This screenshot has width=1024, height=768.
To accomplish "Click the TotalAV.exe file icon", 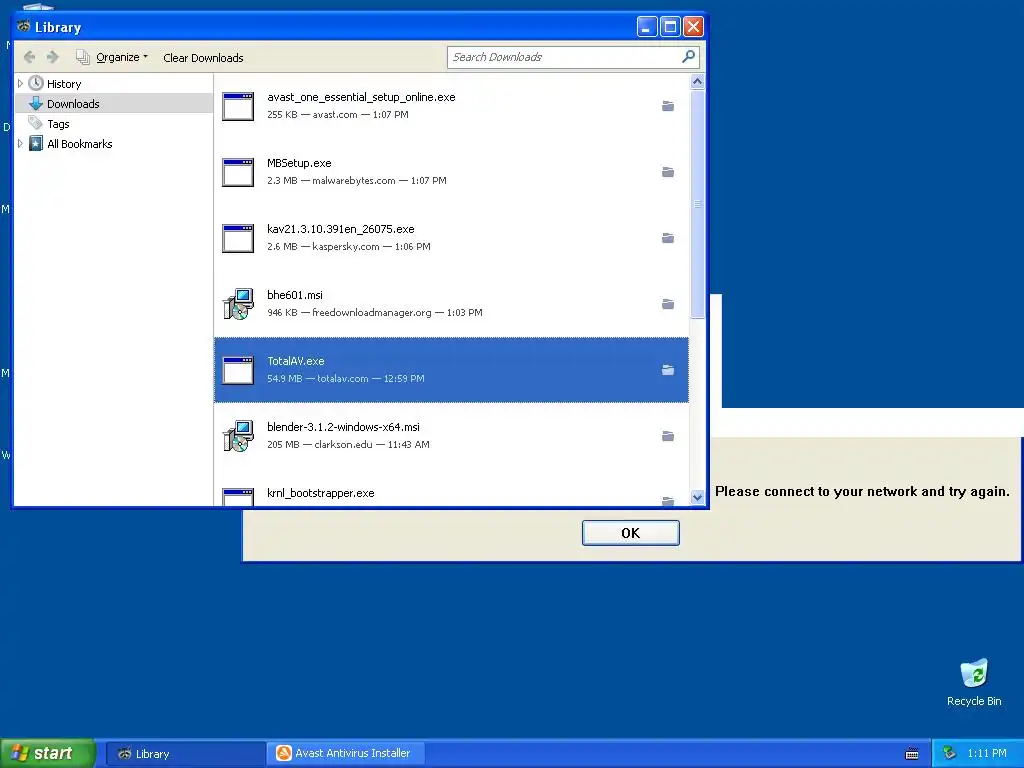I will (238, 370).
